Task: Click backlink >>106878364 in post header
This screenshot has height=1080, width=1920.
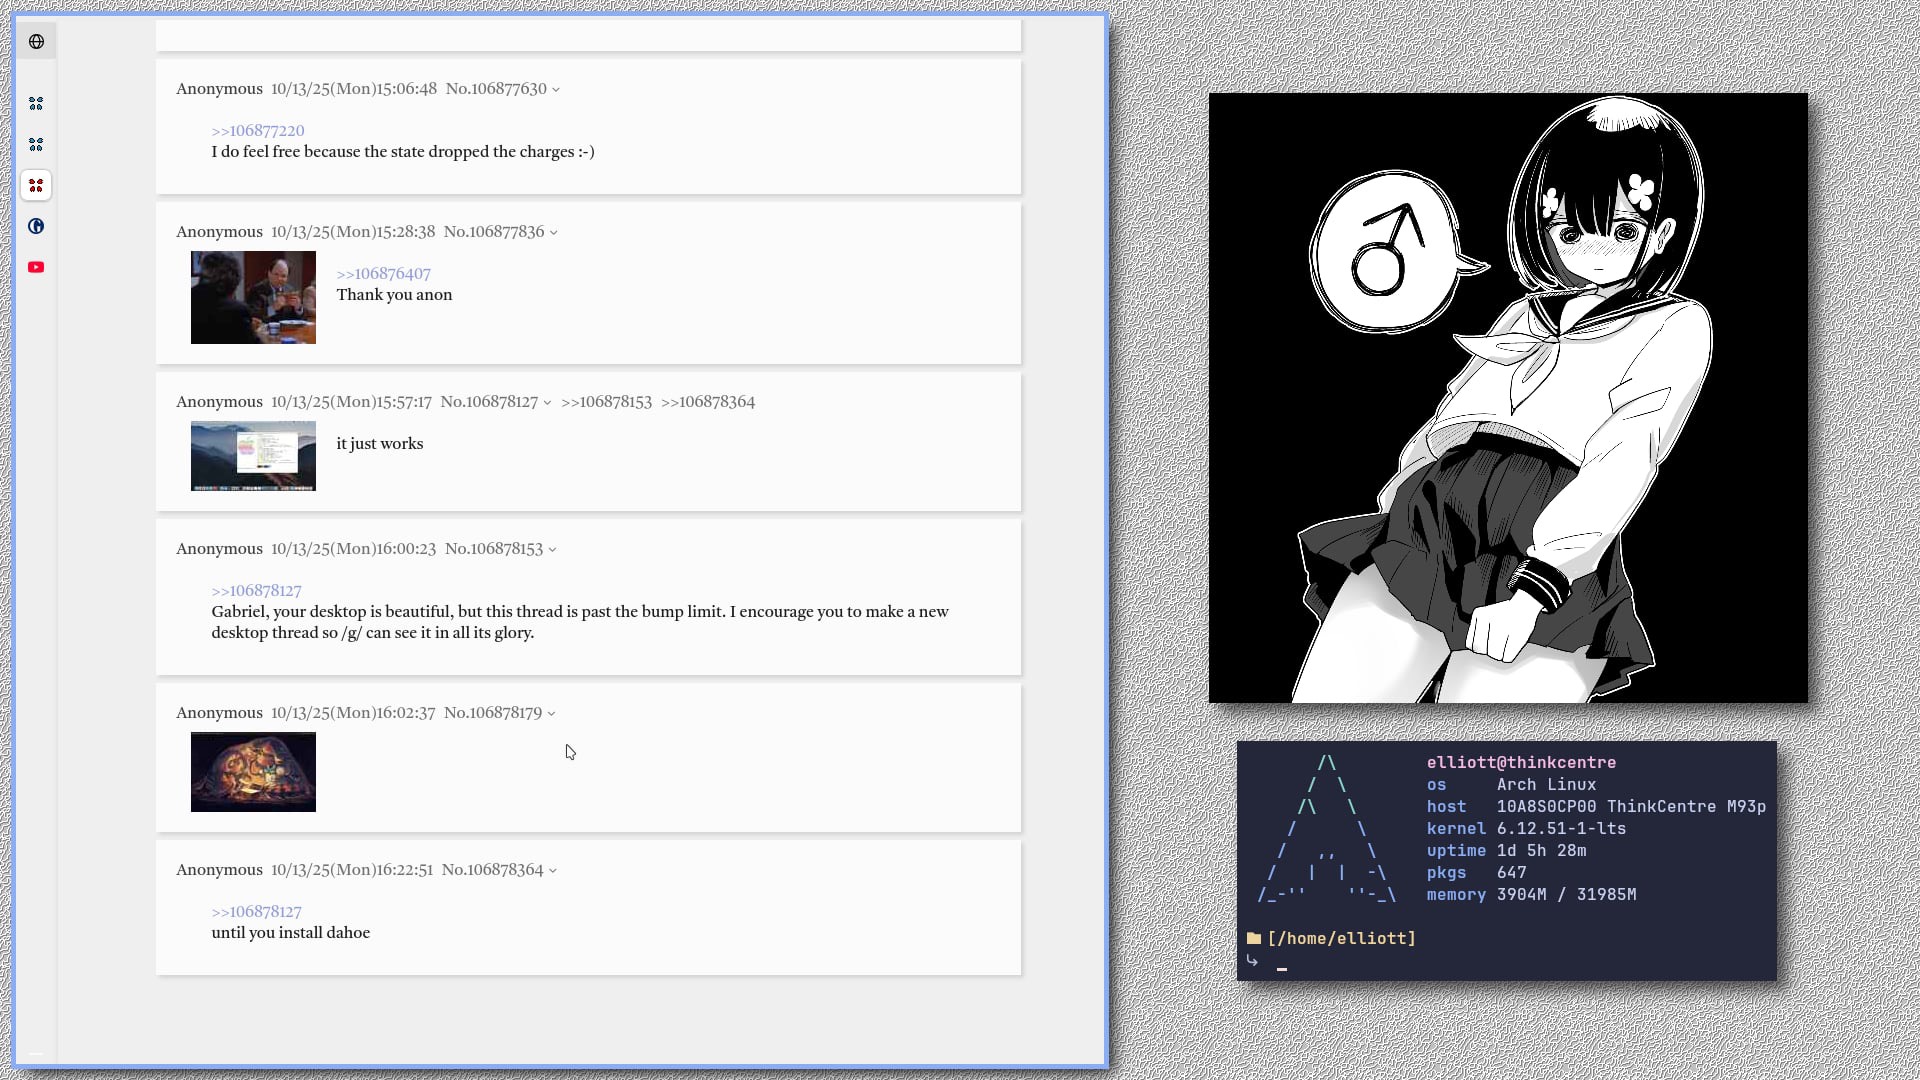Action: coord(707,402)
